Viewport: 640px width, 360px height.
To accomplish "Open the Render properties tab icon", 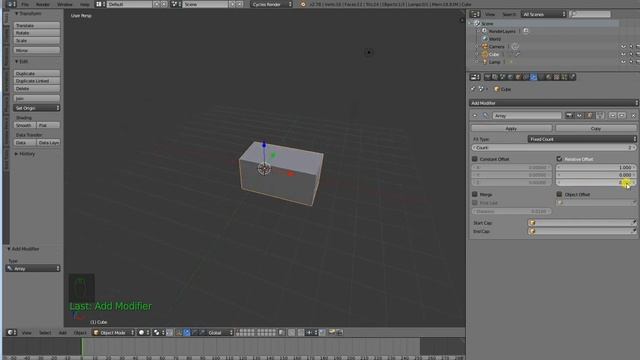I will pos(488,77).
